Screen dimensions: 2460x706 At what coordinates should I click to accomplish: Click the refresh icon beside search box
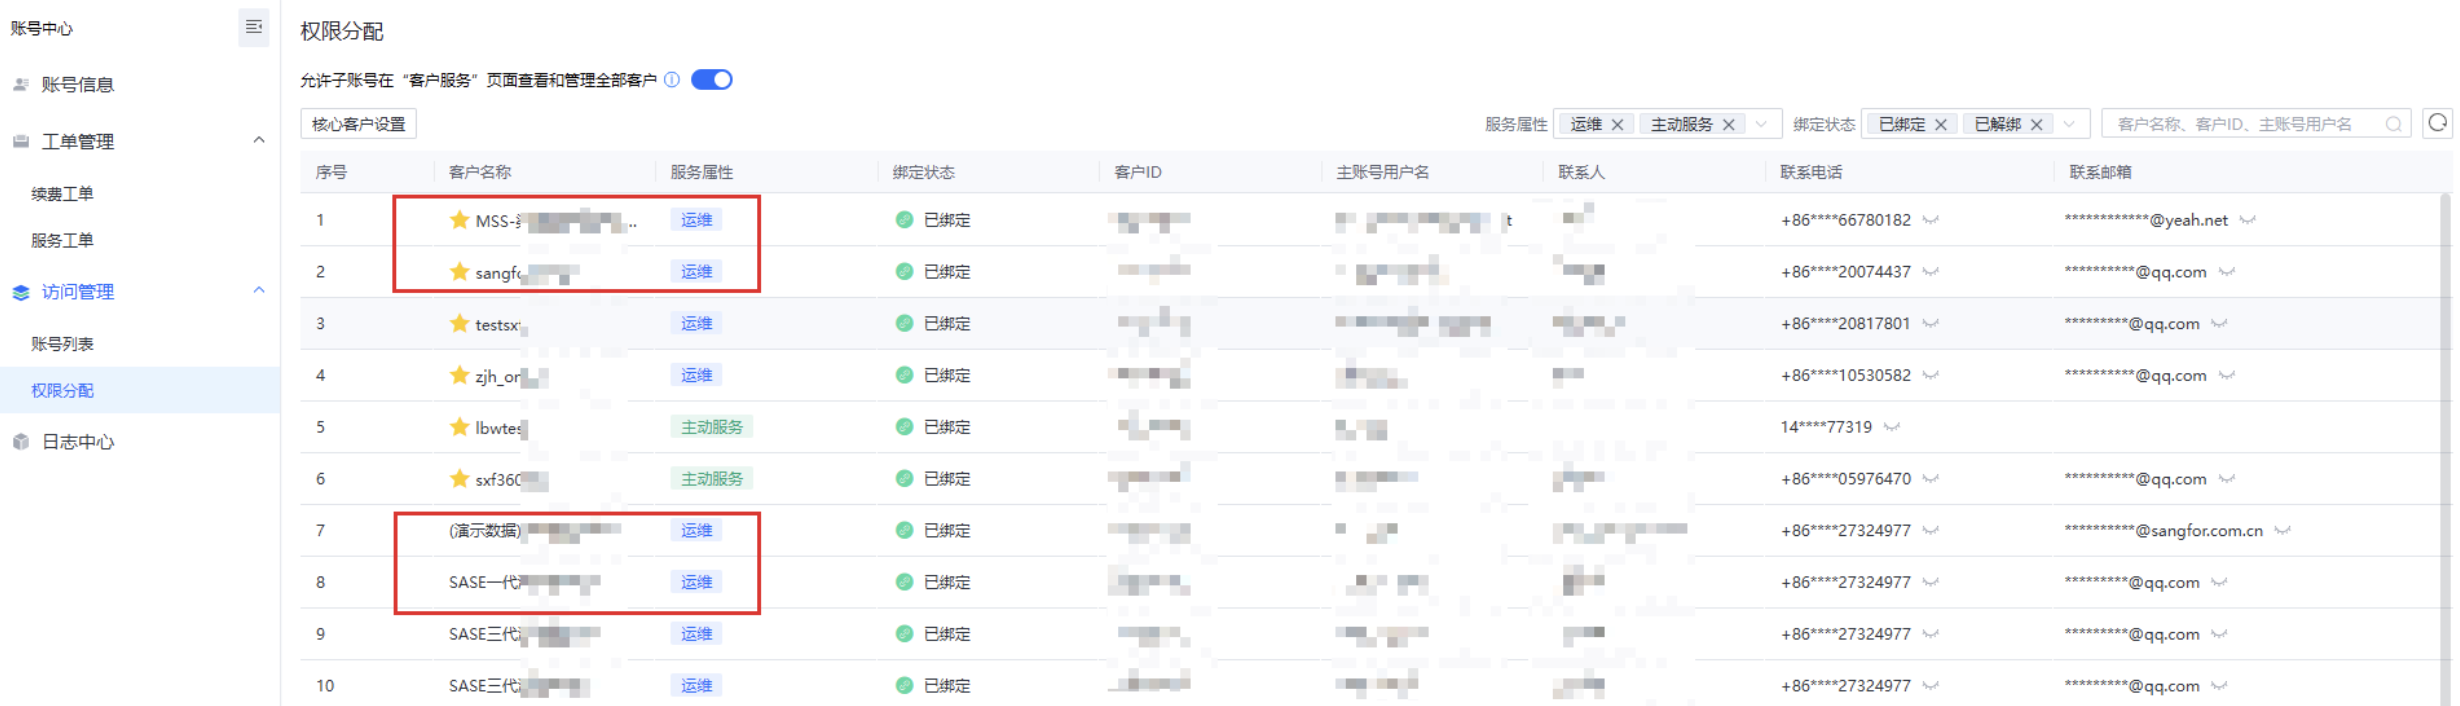point(2438,123)
